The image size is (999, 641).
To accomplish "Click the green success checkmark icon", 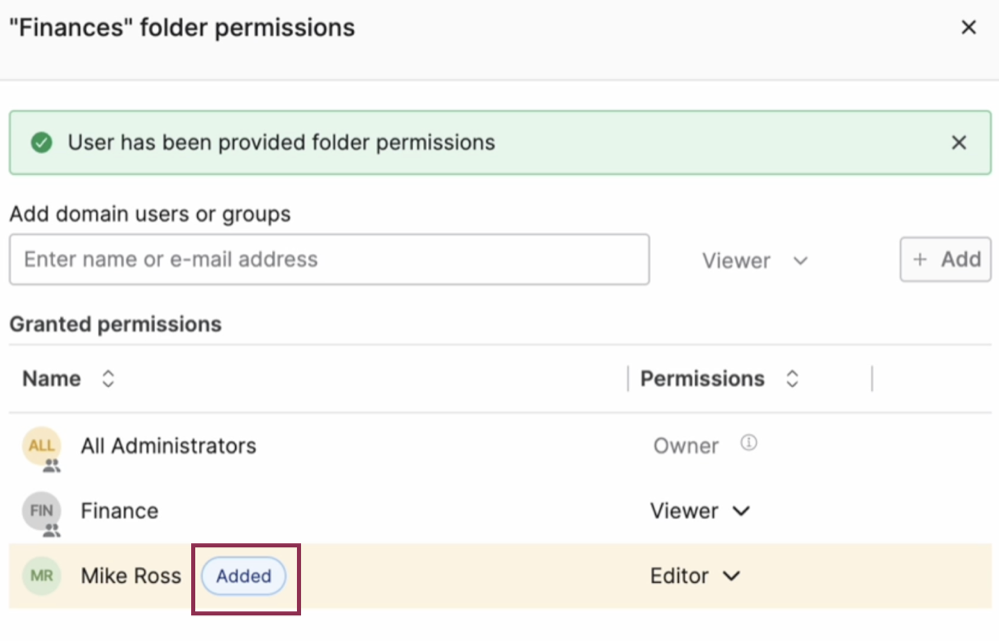I will coord(40,142).
